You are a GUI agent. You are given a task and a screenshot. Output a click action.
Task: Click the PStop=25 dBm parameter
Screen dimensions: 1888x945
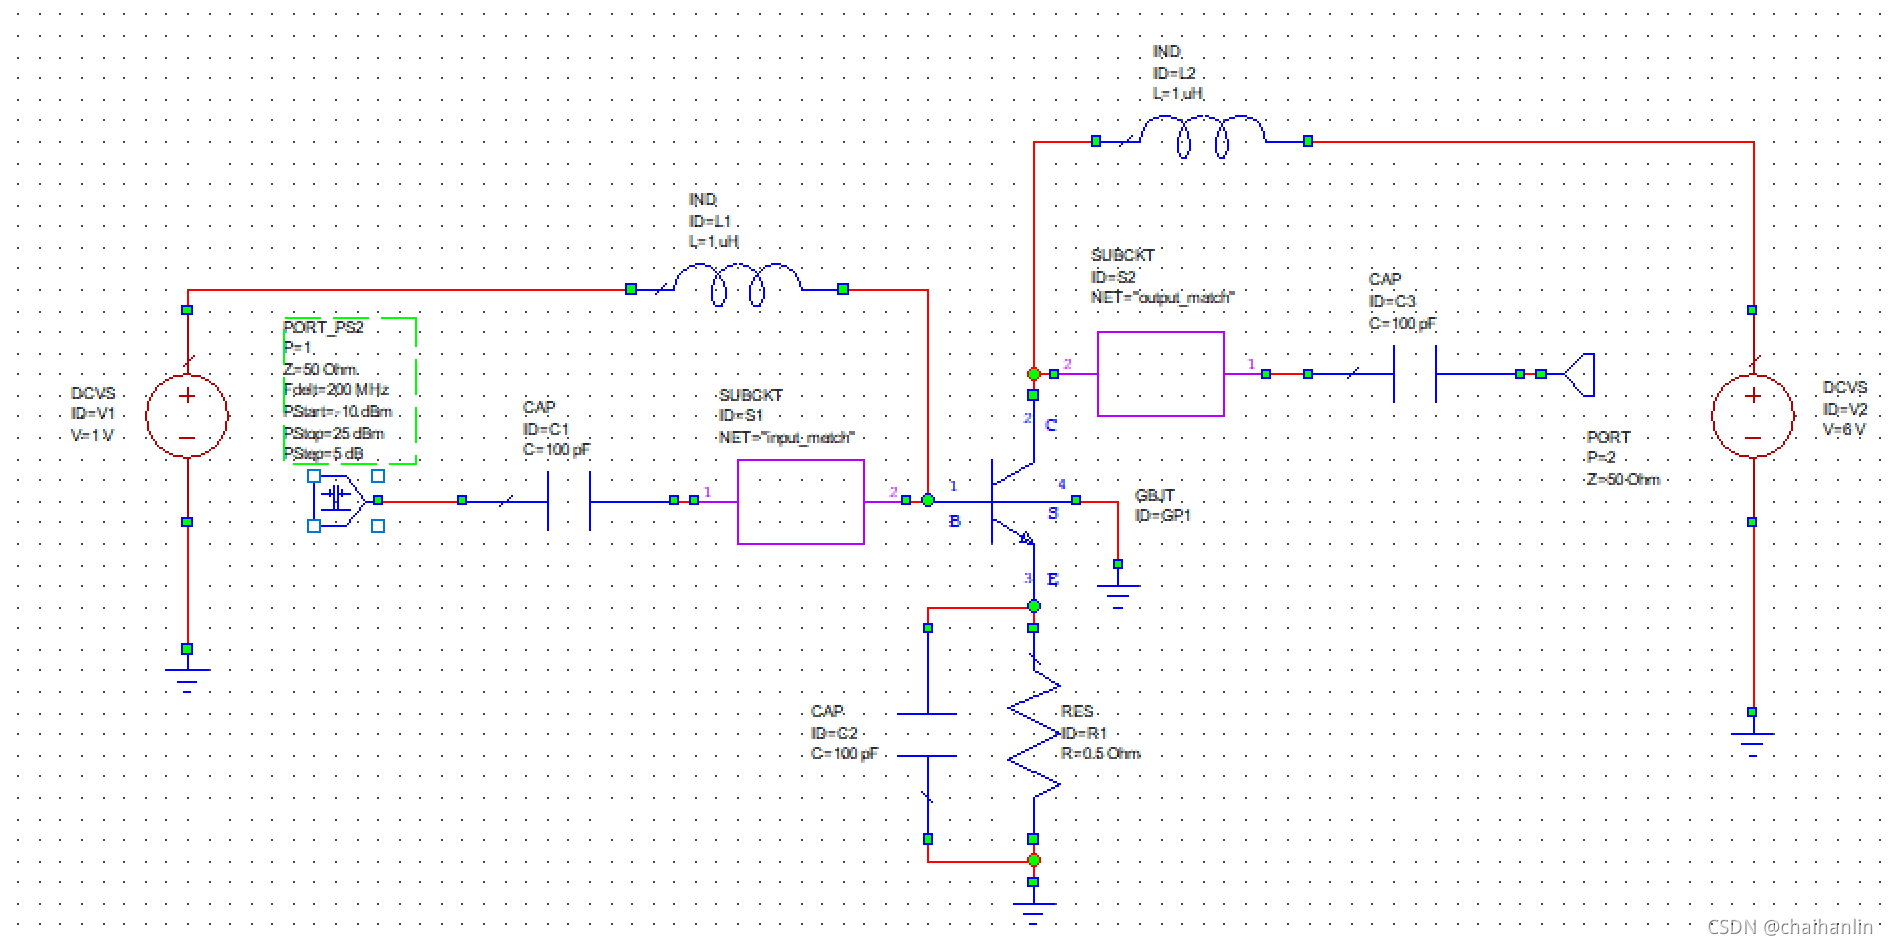pyautogui.click(x=334, y=433)
